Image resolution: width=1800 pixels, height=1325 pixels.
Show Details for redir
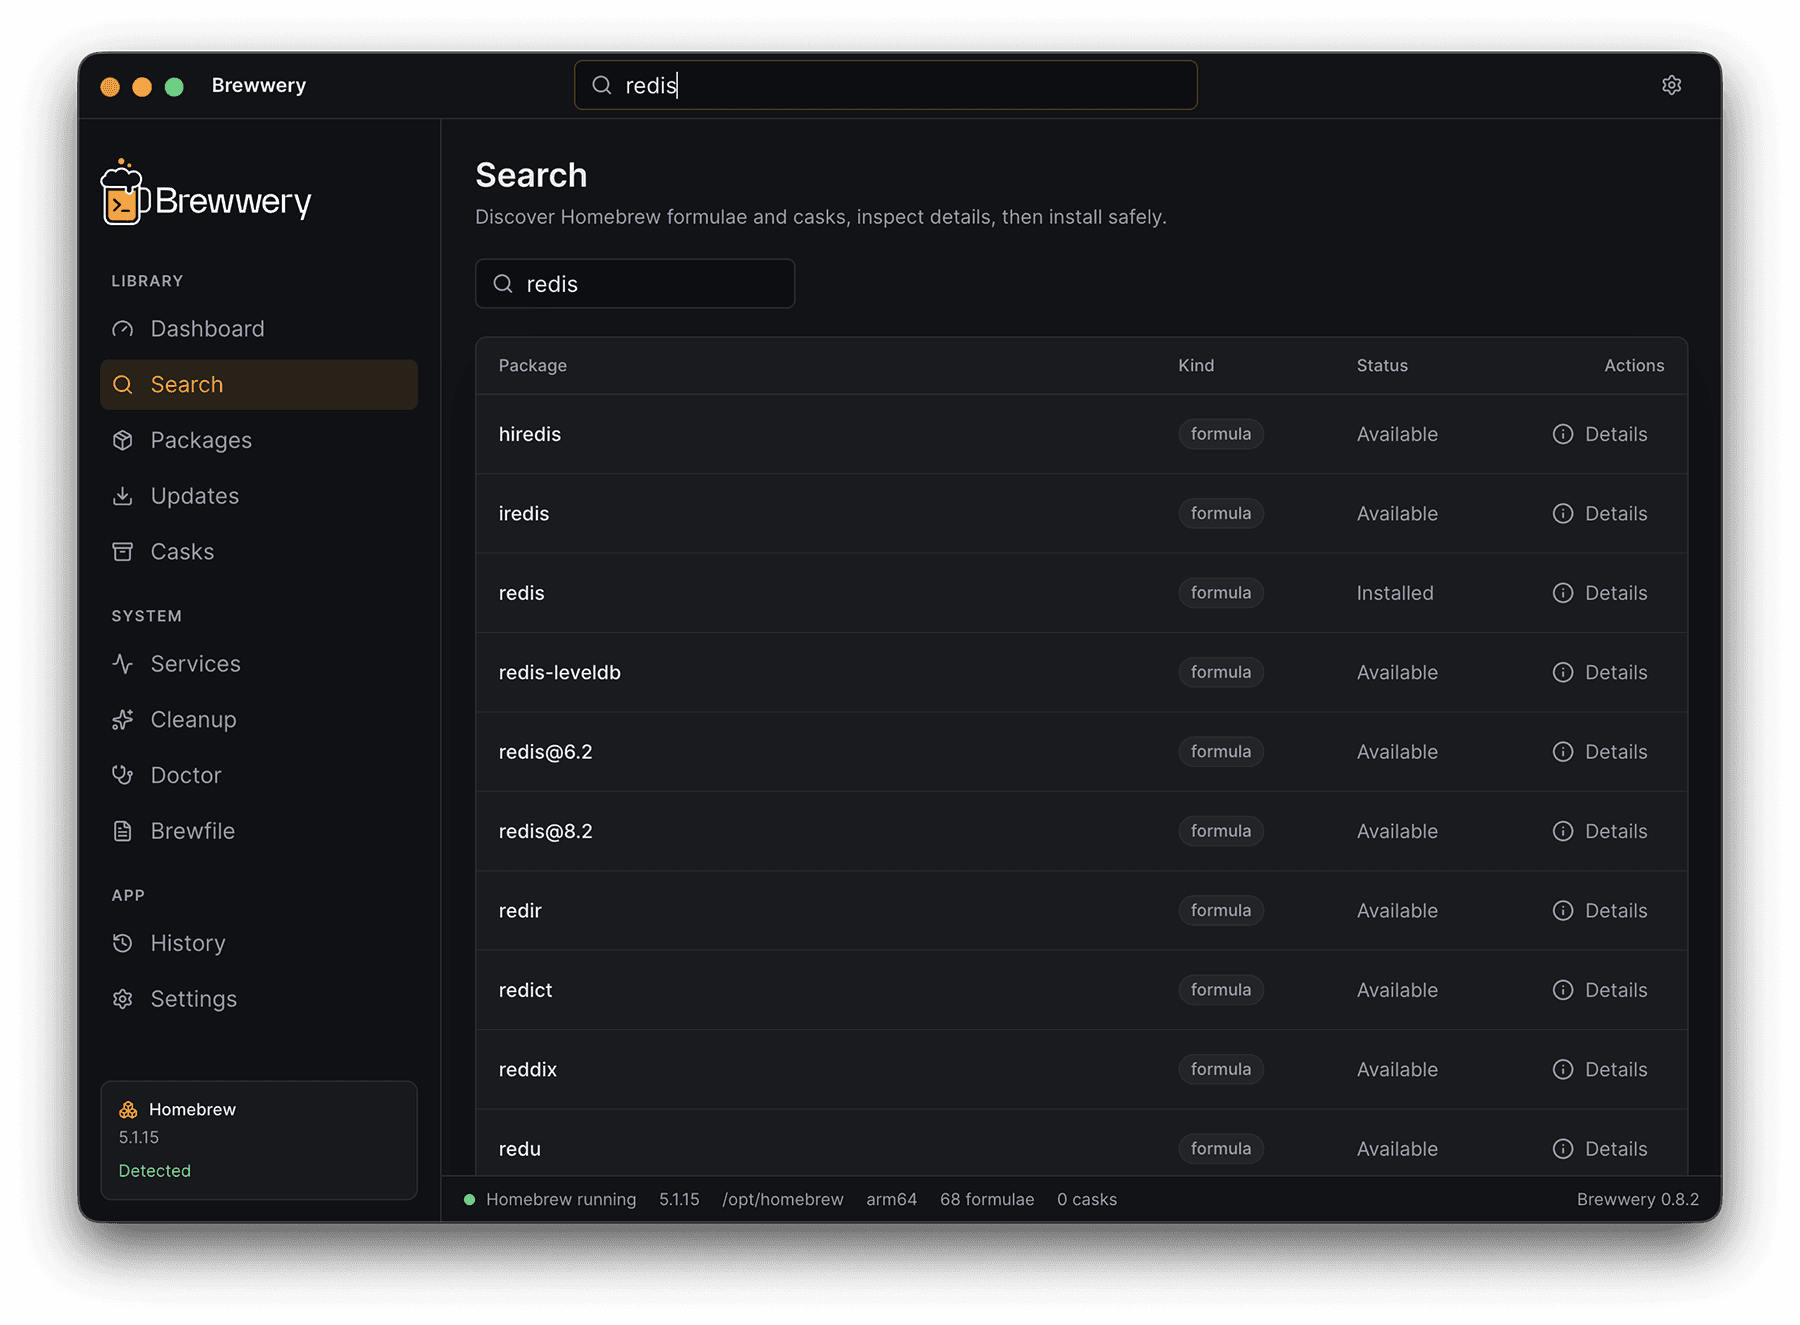click(1600, 911)
